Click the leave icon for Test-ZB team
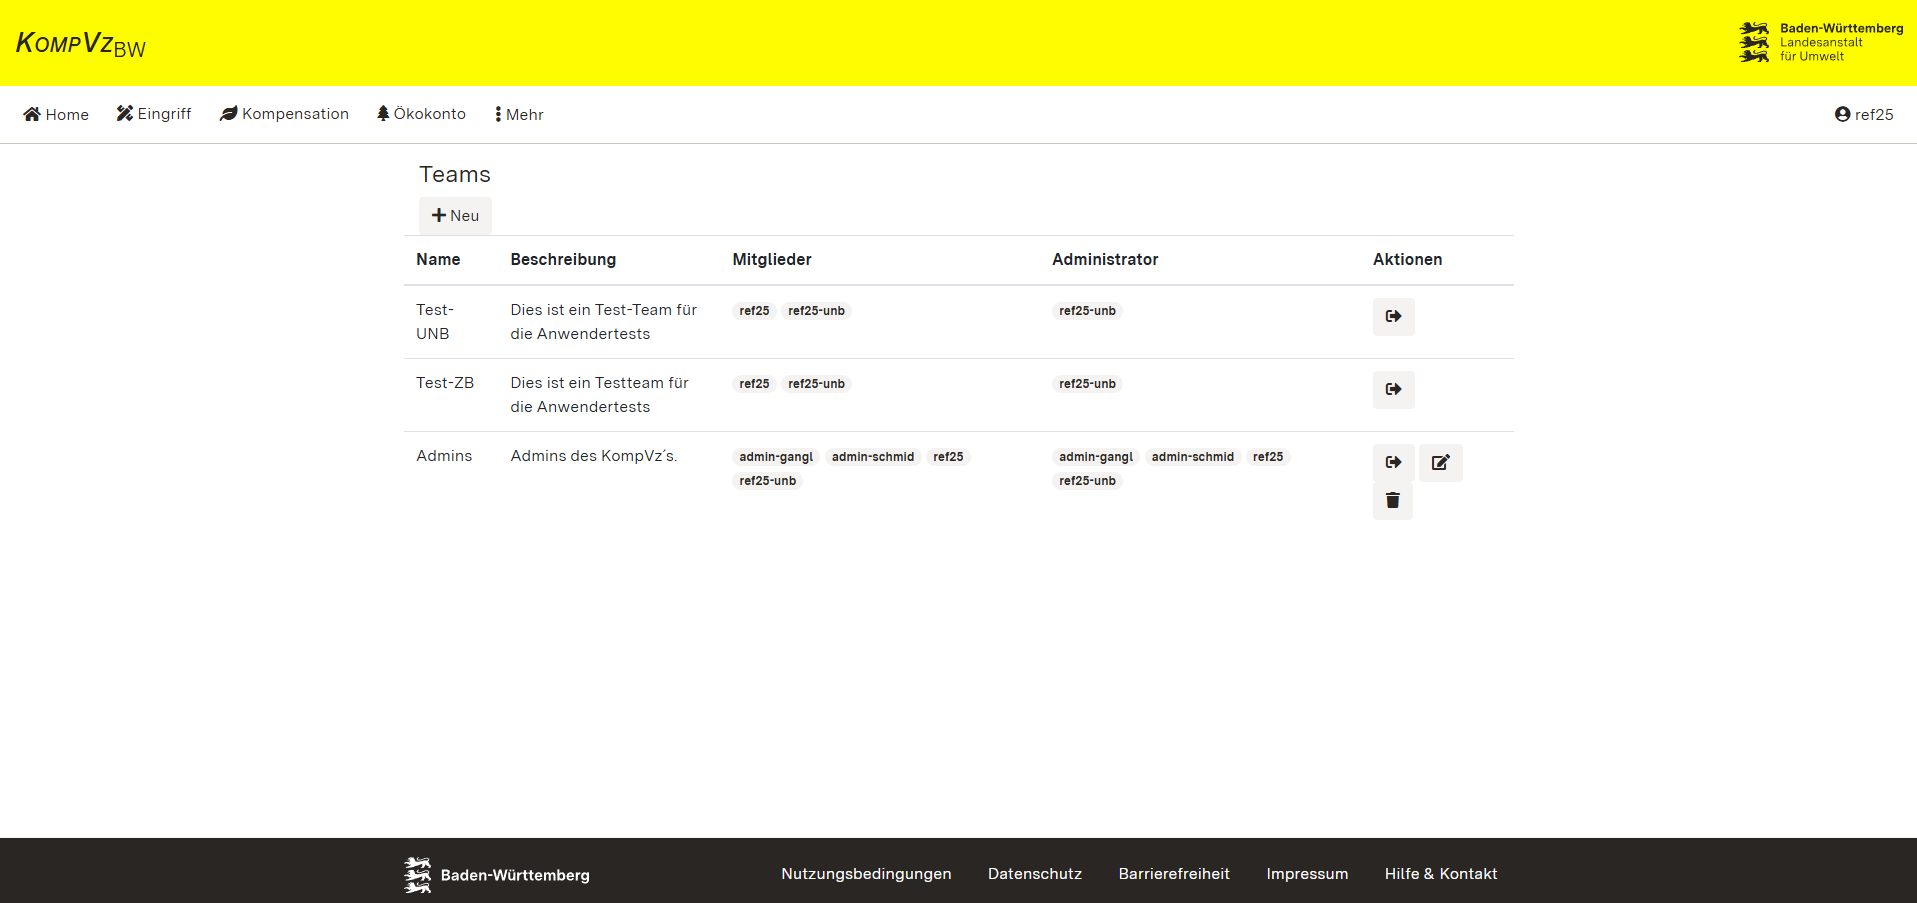The height and width of the screenshot is (903, 1917). (x=1393, y=389)
